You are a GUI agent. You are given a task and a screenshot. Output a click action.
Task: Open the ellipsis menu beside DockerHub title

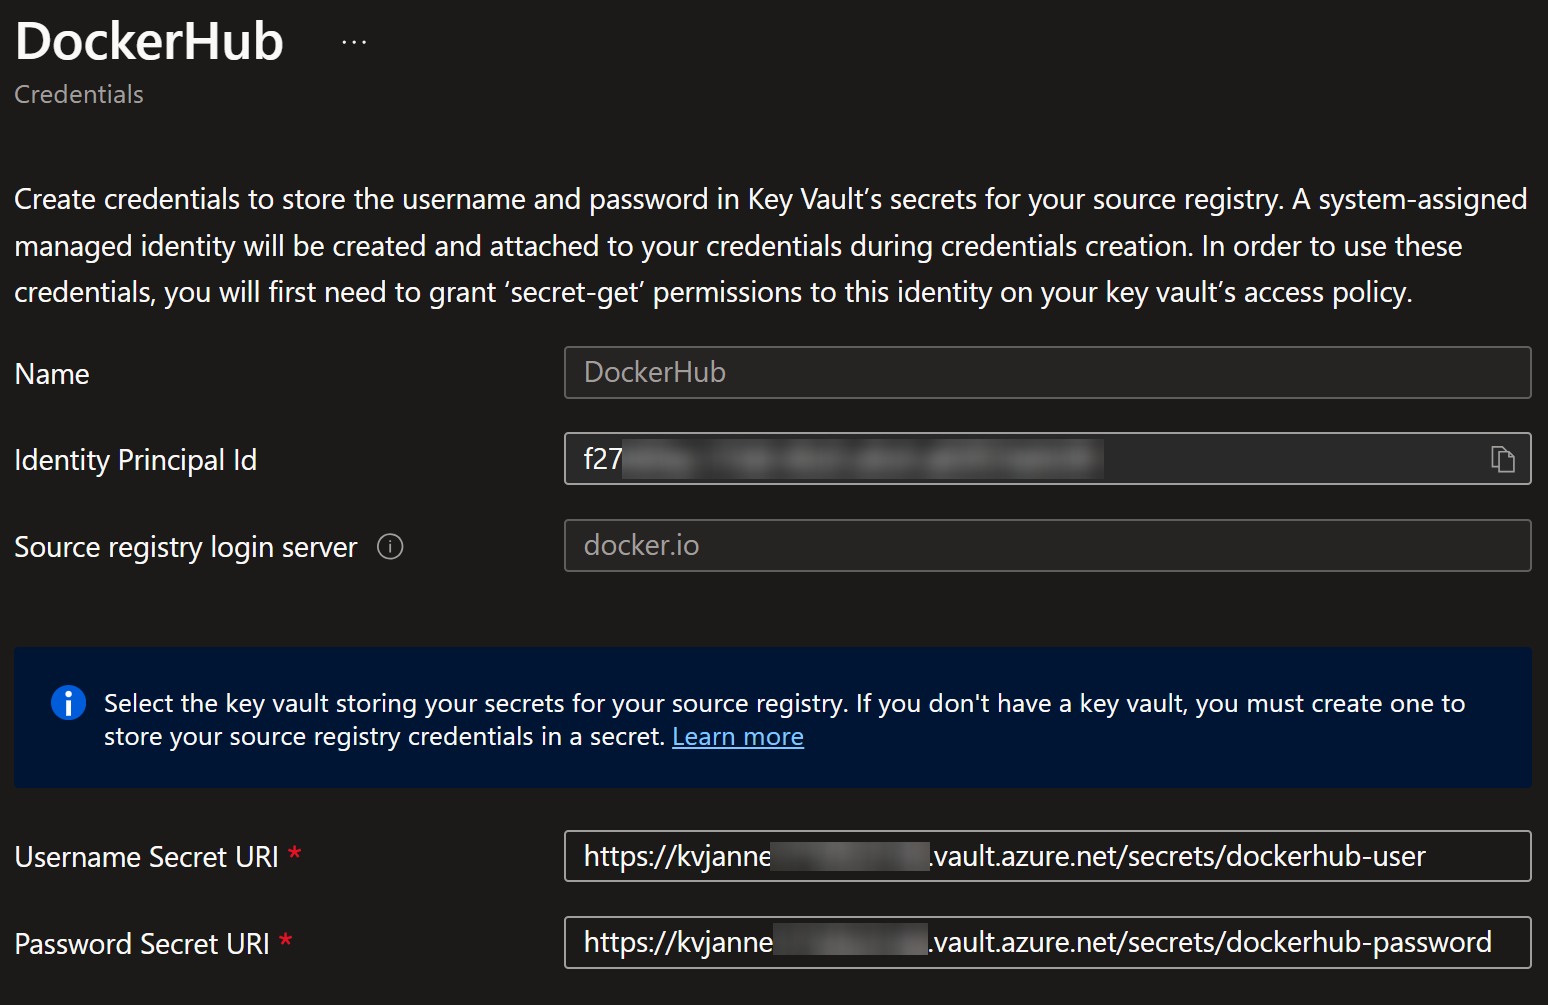pyautogui.click(x=354, y=42)
